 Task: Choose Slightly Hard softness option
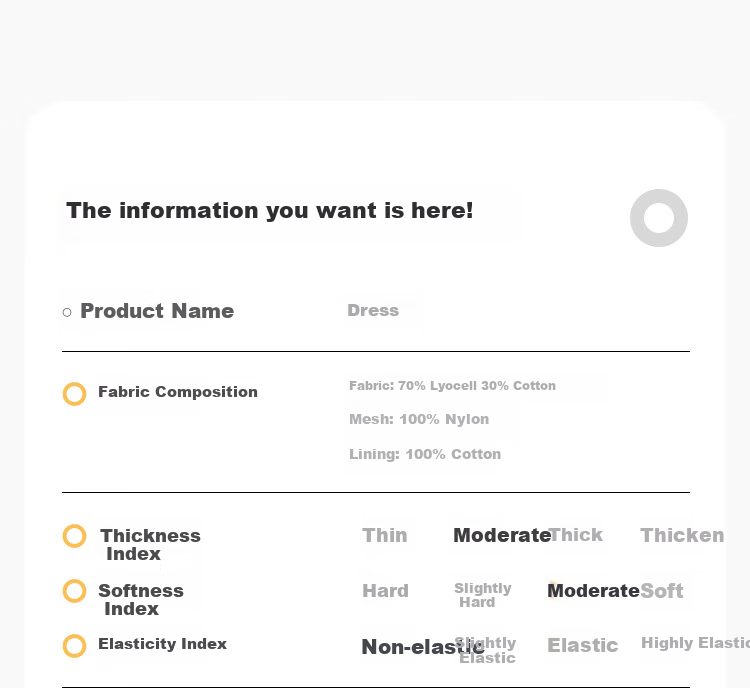pyautogui.click(x=483, y=595)
